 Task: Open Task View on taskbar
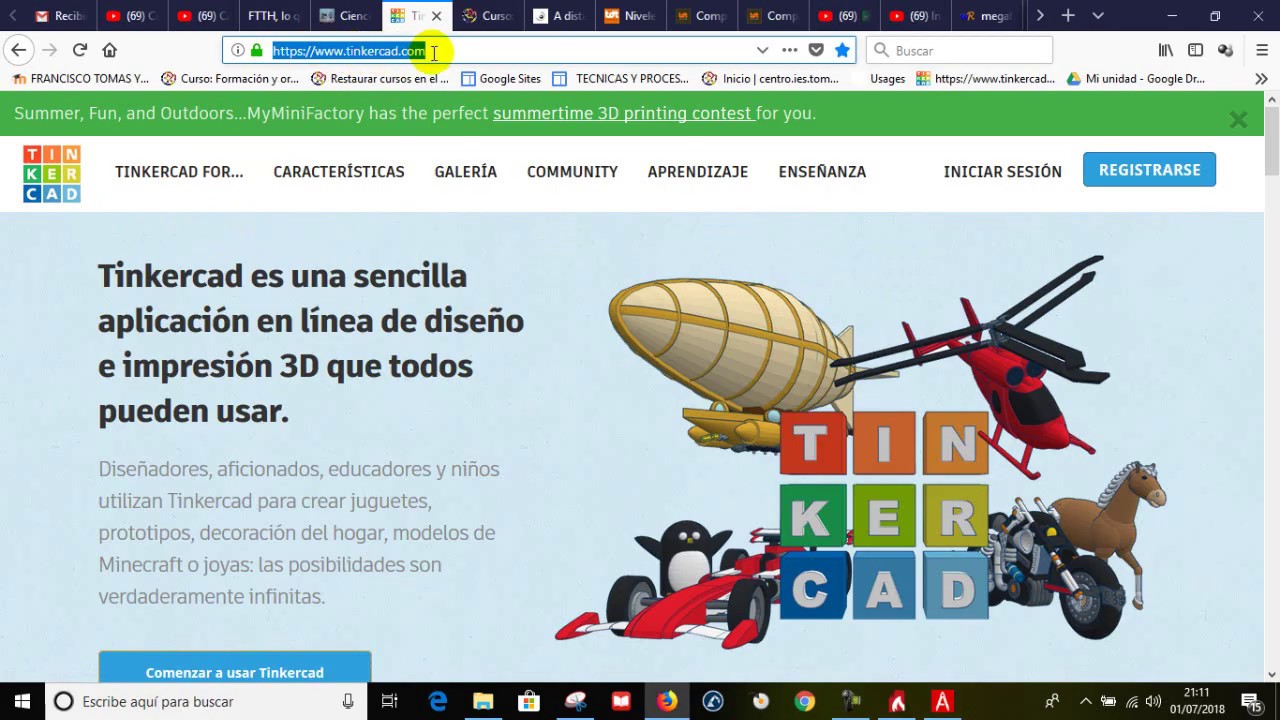[x=390, y=701]
